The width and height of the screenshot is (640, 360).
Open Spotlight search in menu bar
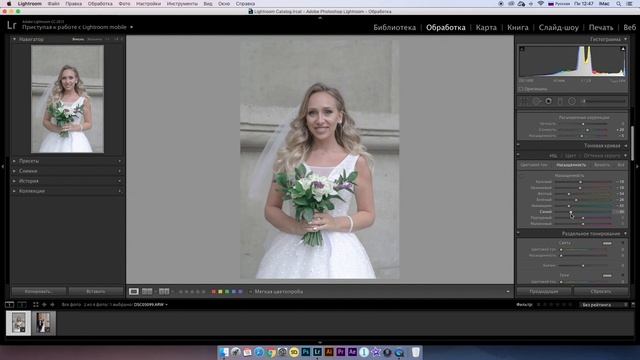click(x=619, y=4)
